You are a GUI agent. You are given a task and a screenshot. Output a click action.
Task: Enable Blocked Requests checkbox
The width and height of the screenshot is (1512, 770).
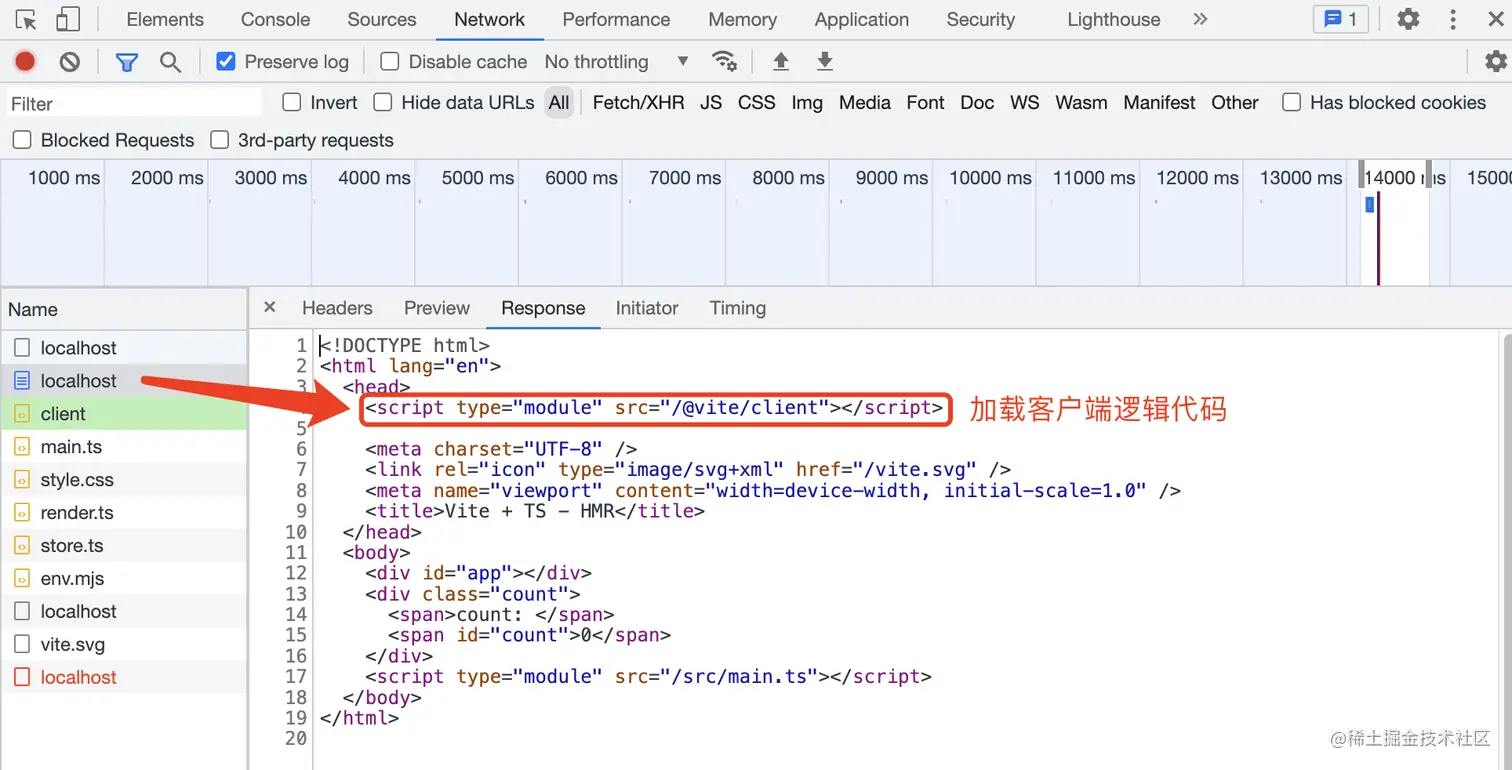point(22,140)
